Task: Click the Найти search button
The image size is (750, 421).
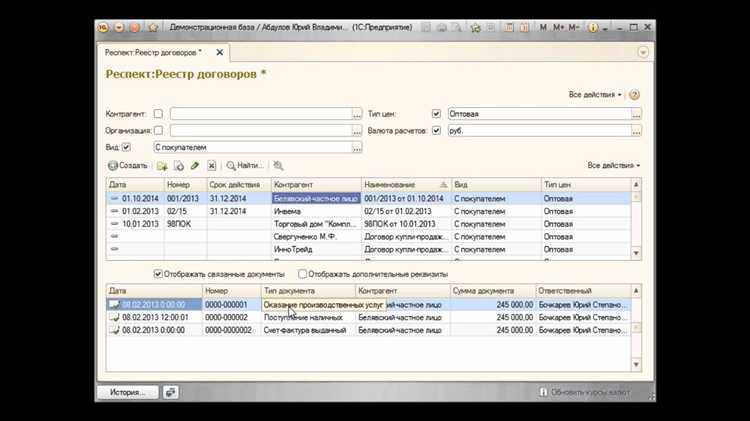Action: coord(244,166)
